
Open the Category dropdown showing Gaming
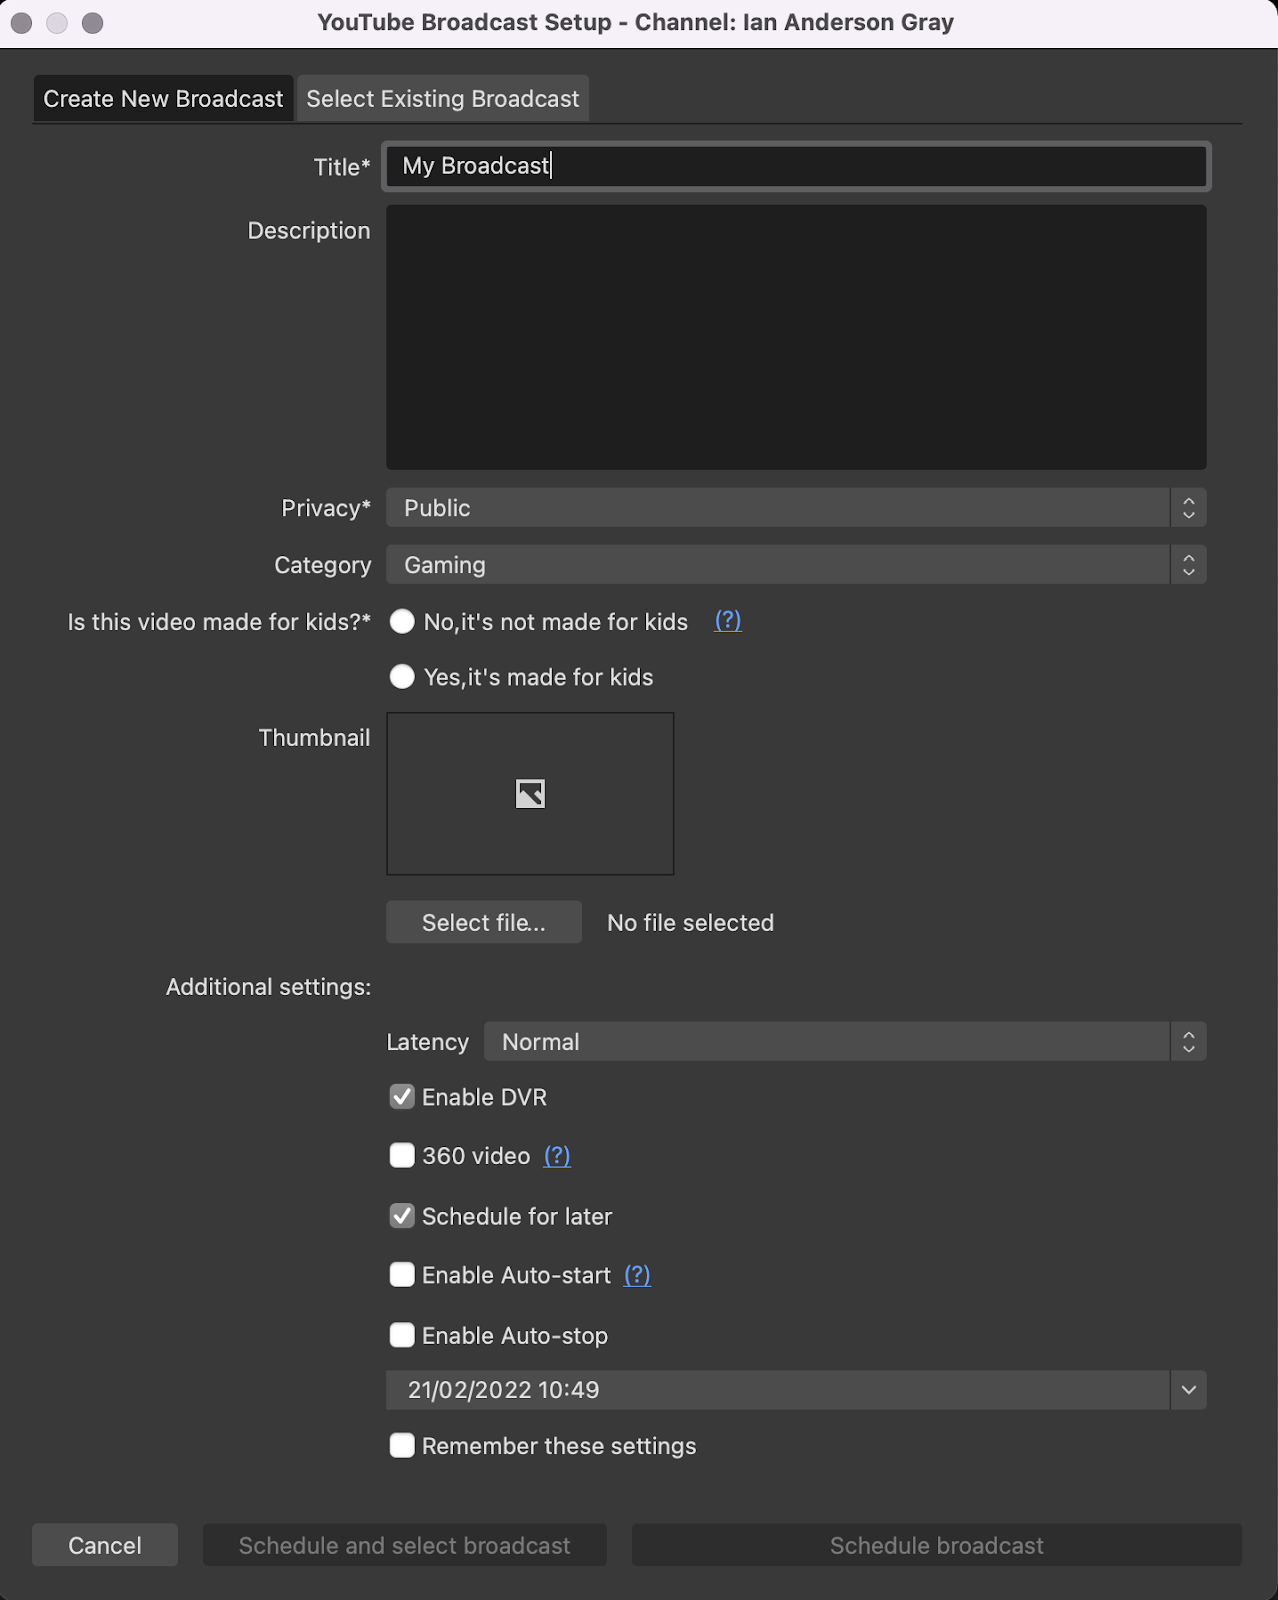796,565
